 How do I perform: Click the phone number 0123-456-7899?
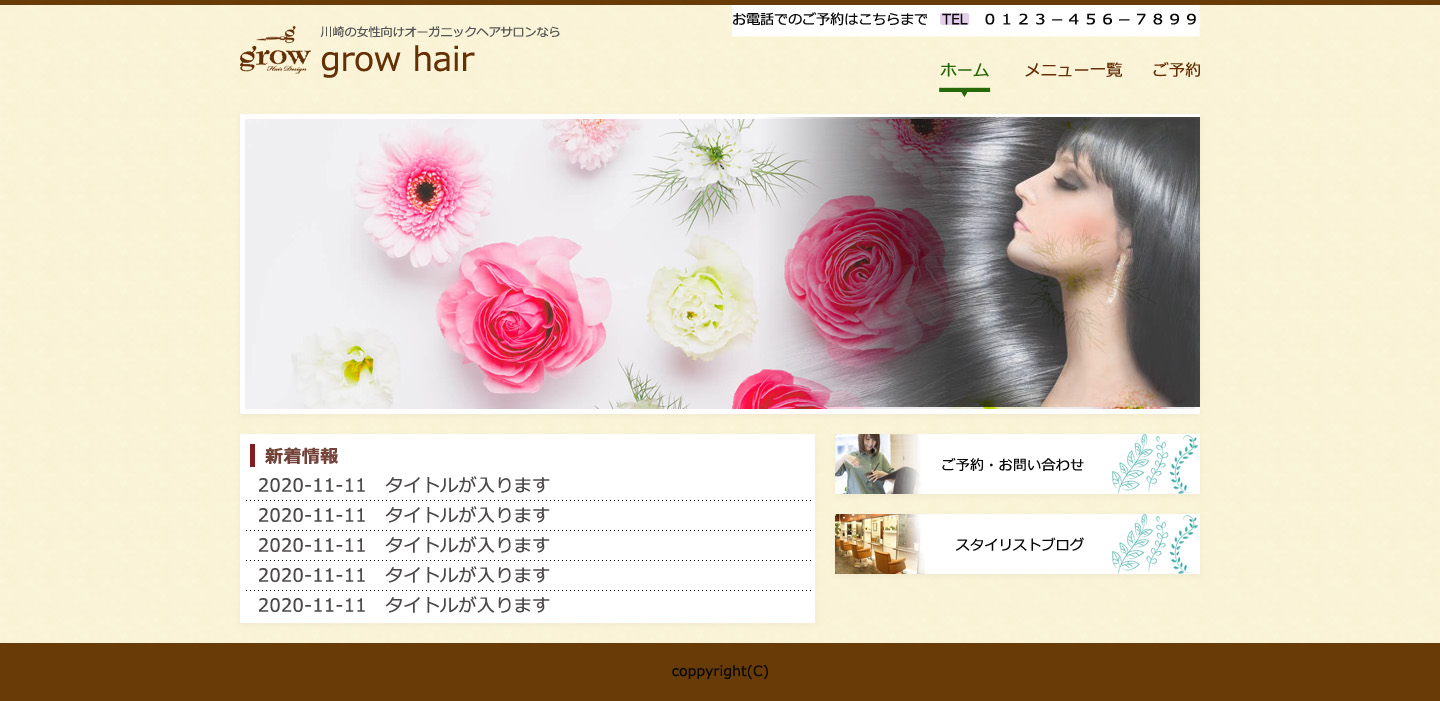click(x=1090, y=19)
